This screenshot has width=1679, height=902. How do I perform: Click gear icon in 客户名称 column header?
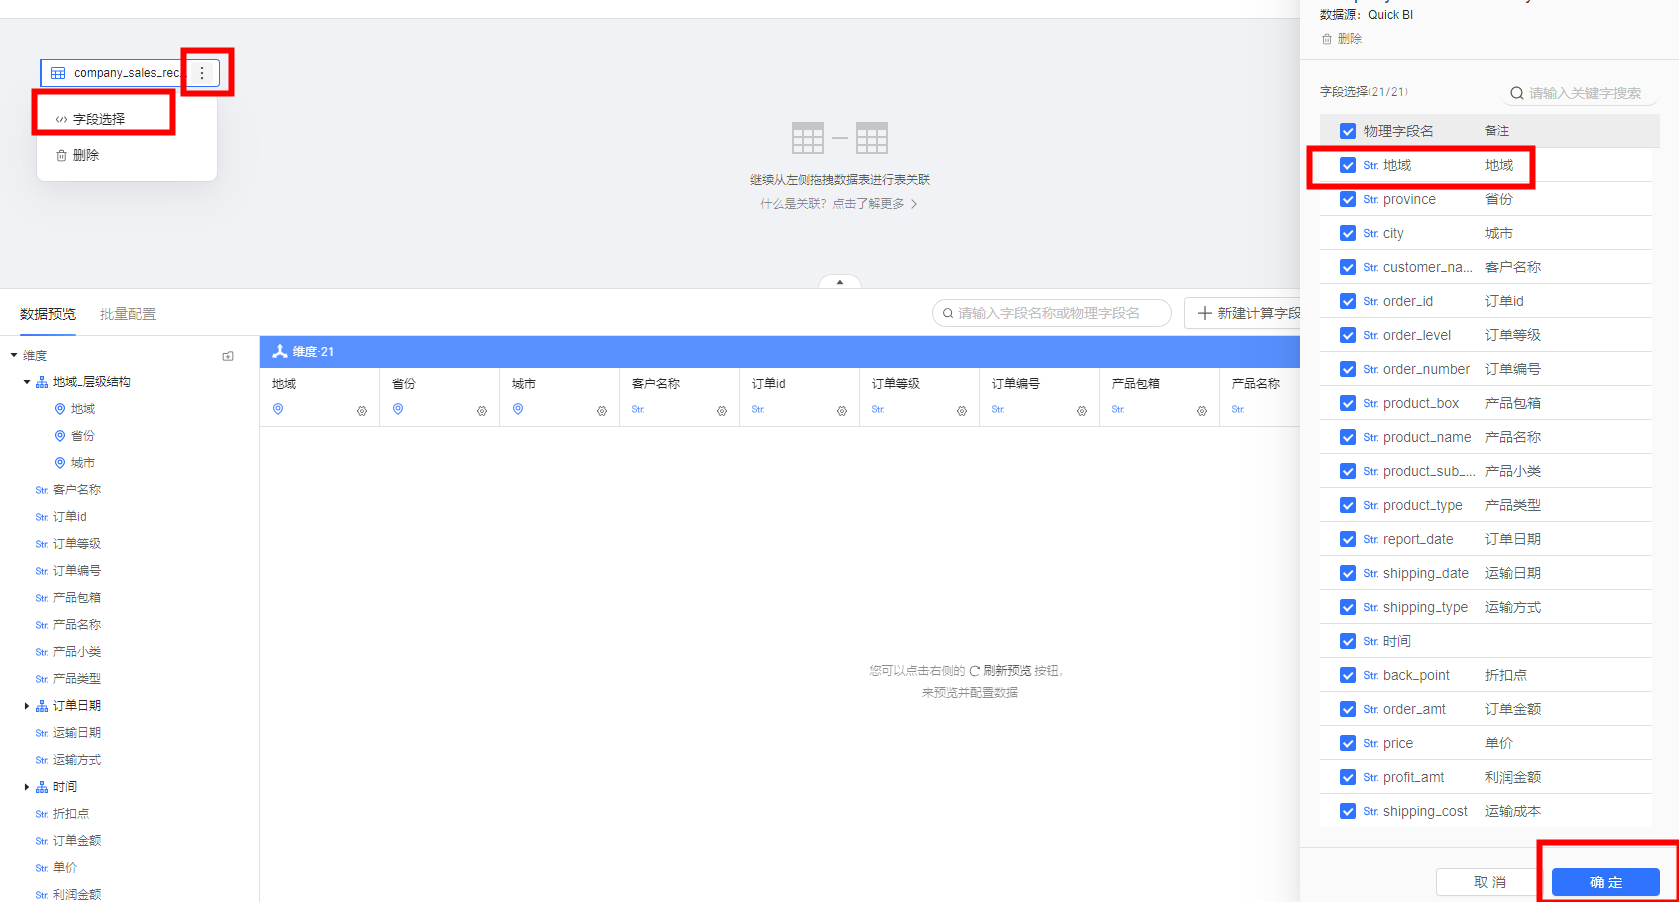722,411
